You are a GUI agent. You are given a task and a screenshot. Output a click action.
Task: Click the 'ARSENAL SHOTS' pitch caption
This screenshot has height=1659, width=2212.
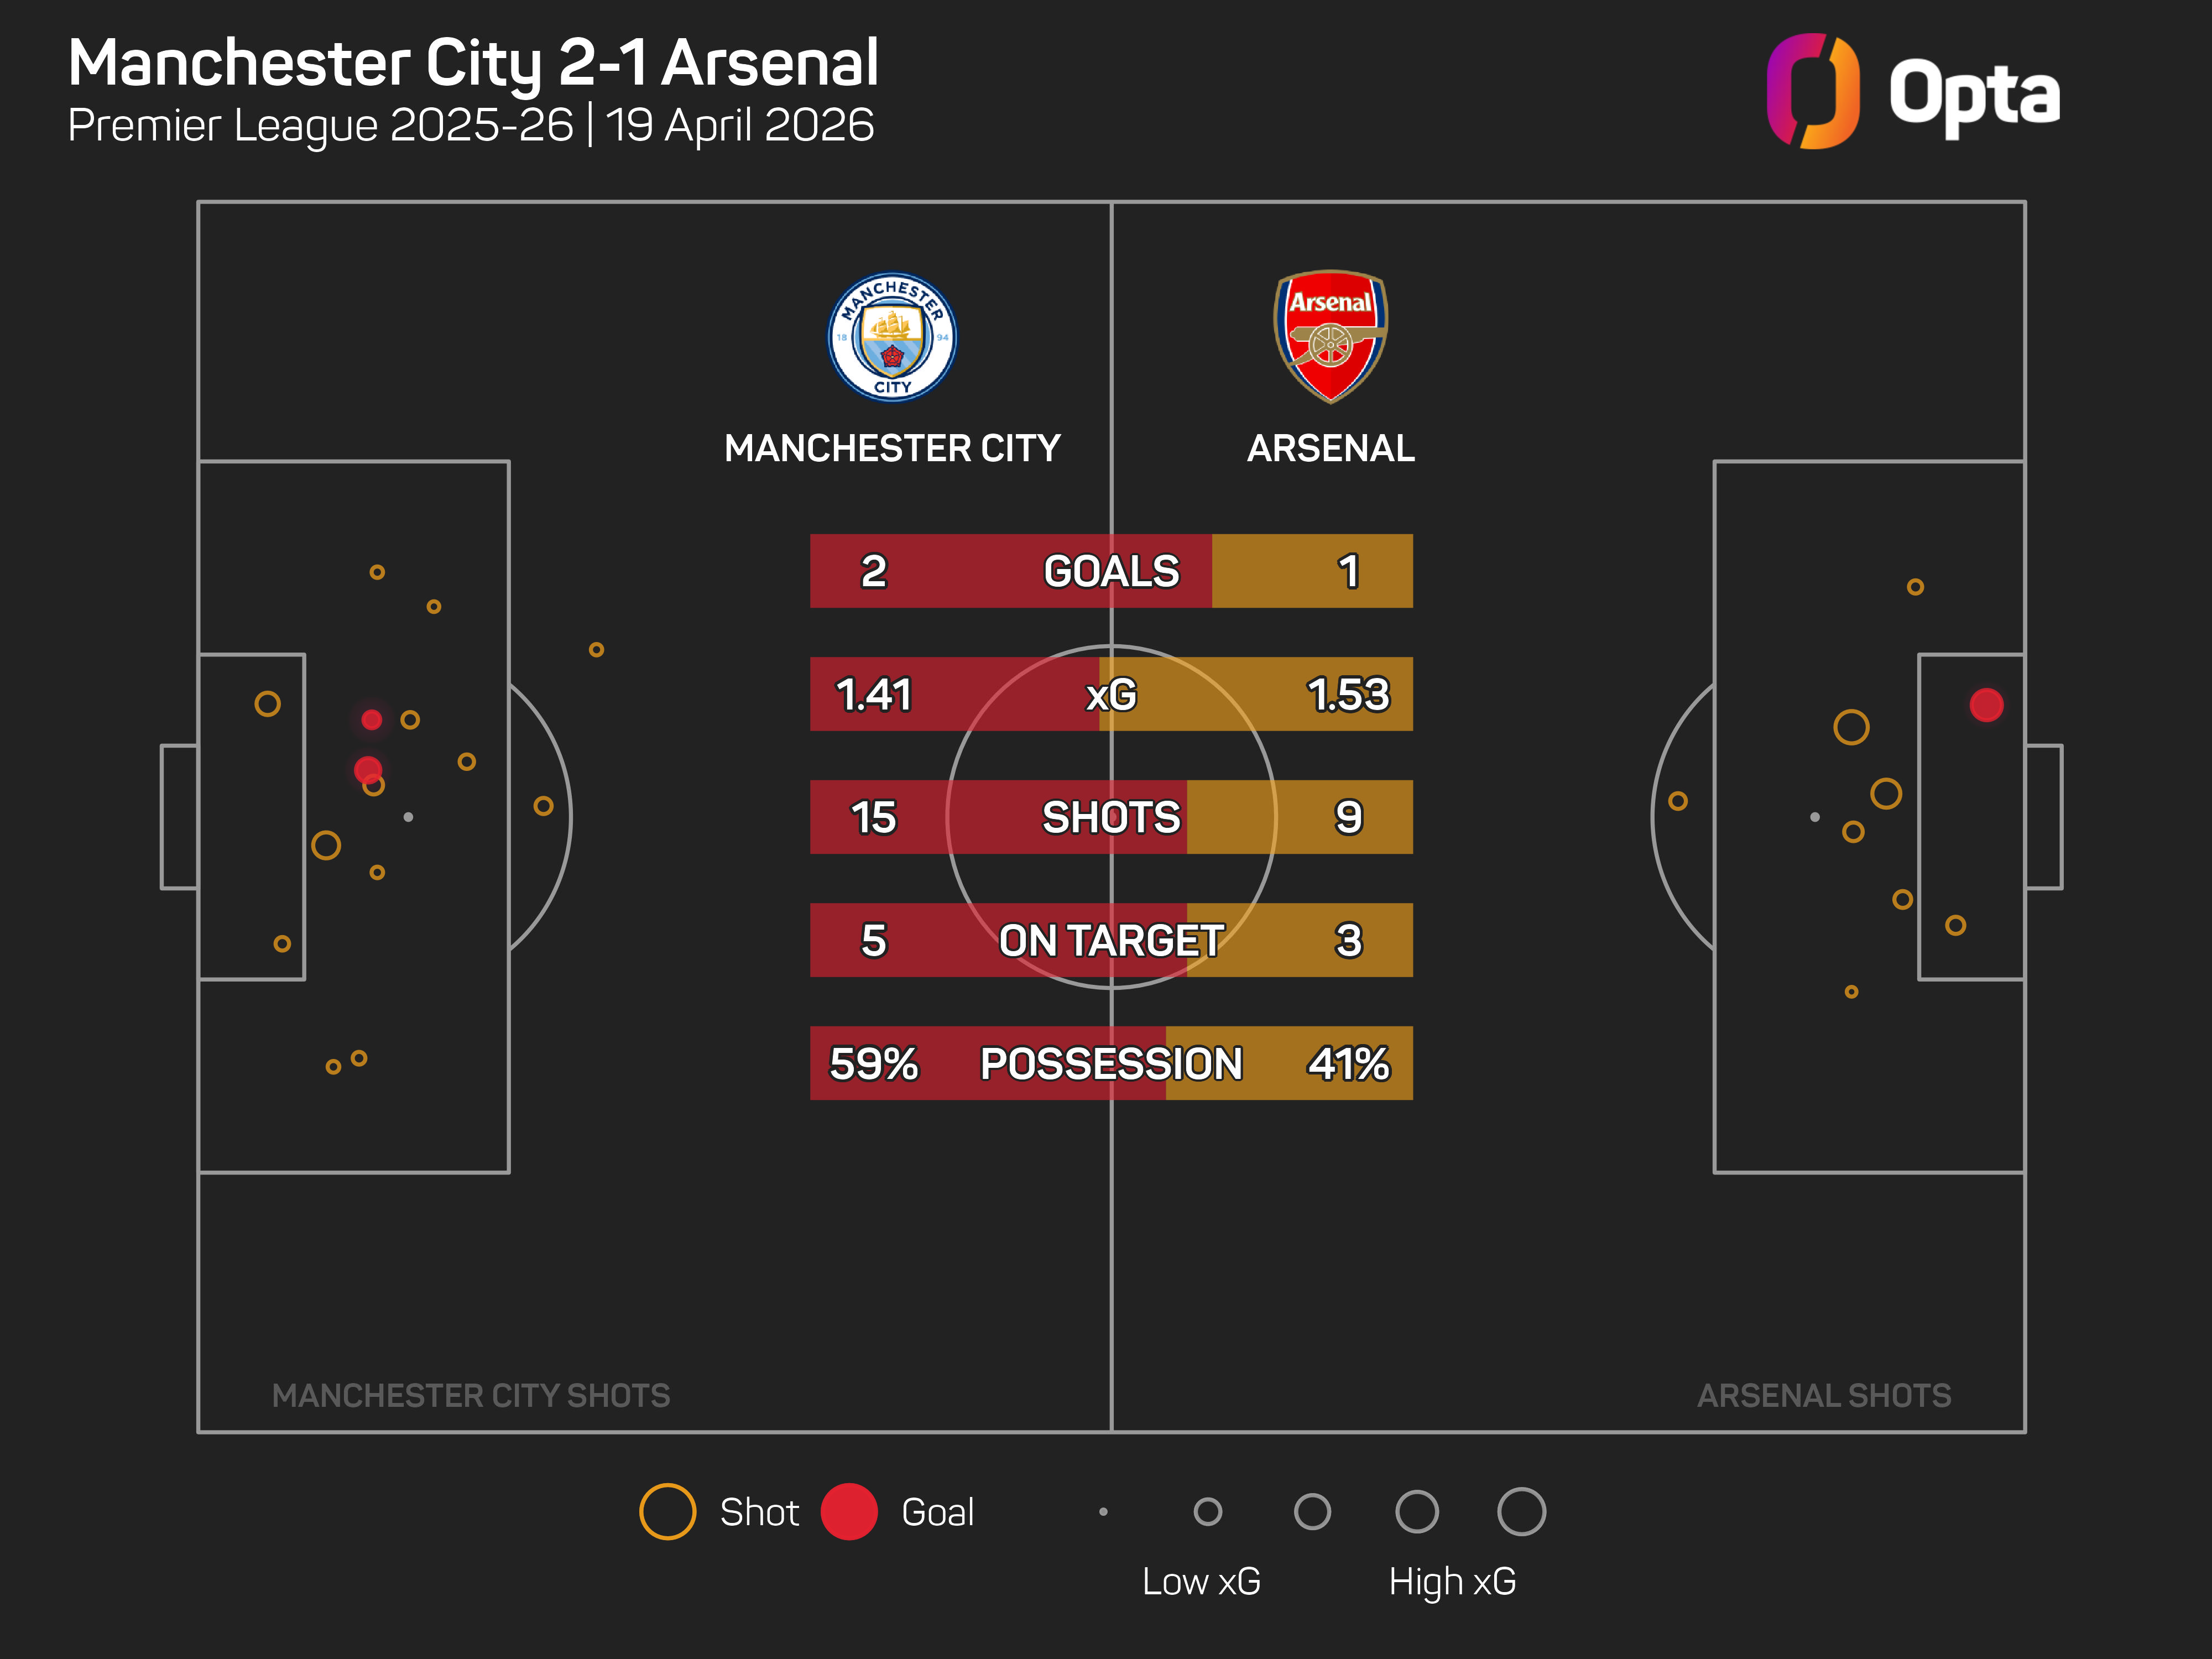pos(1824,1395)
